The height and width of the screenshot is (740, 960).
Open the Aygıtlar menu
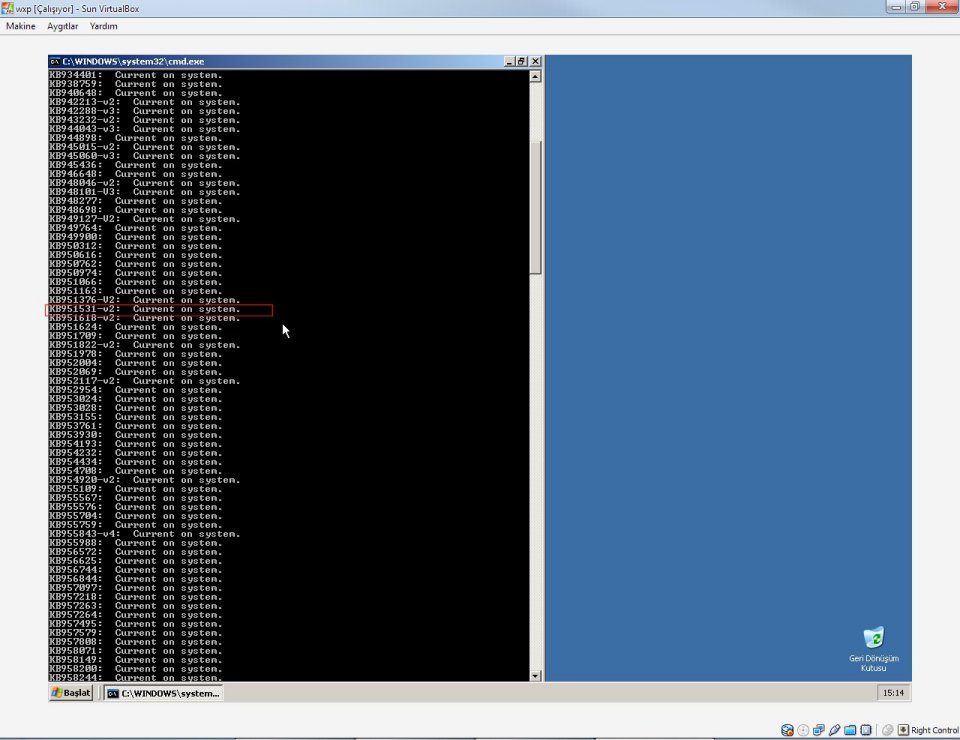click(x=62, y=26)
